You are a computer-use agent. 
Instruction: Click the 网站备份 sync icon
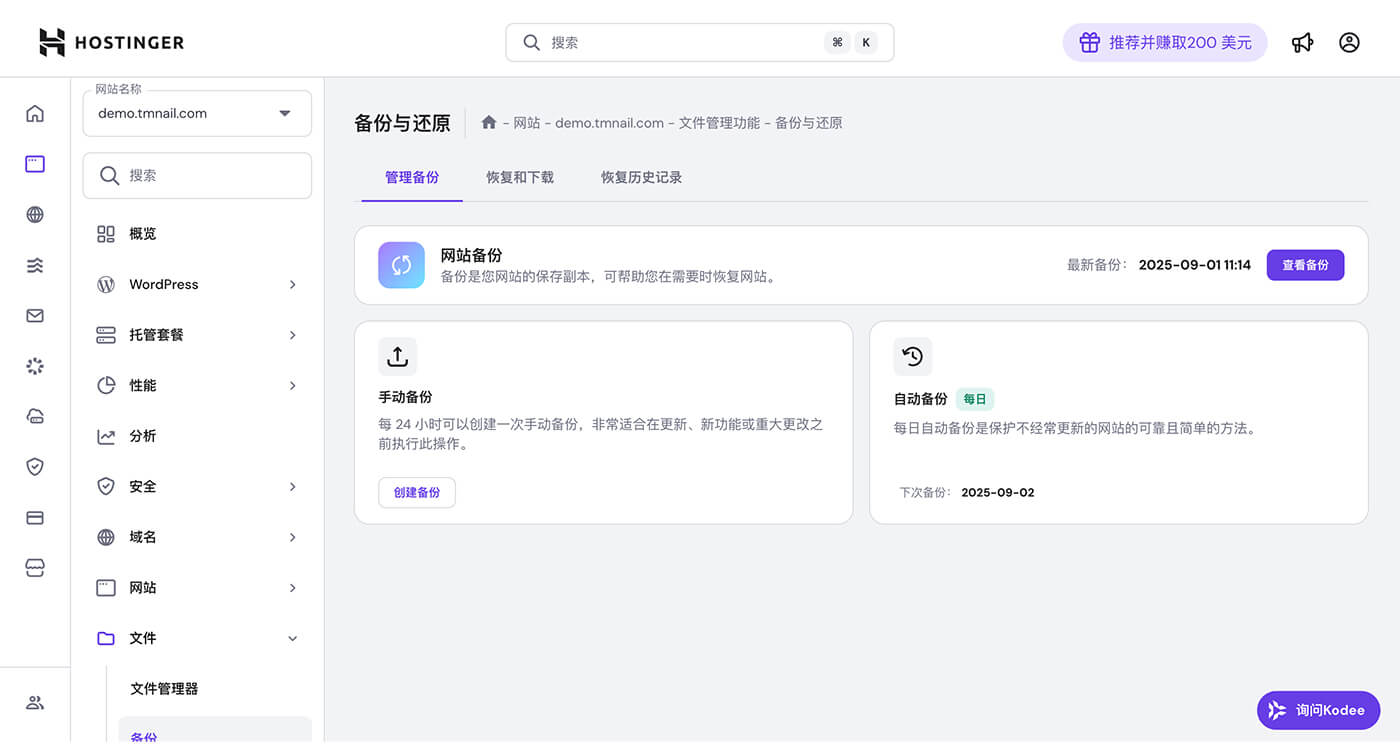[x=401, y=265]
